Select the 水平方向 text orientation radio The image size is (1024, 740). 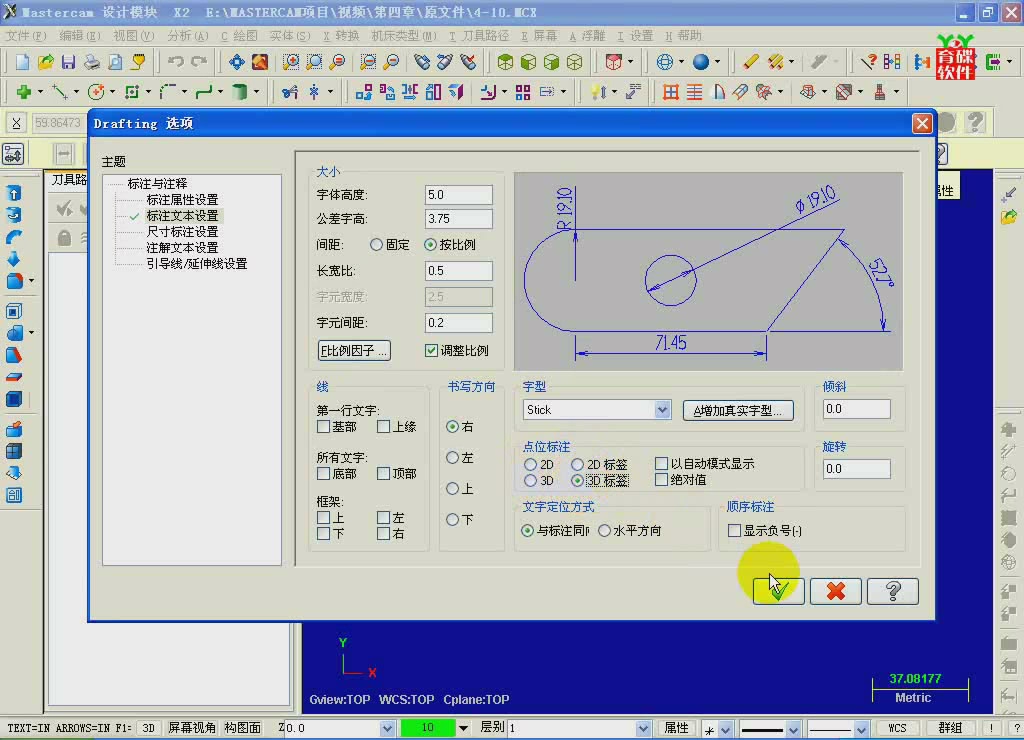point(604,531)
